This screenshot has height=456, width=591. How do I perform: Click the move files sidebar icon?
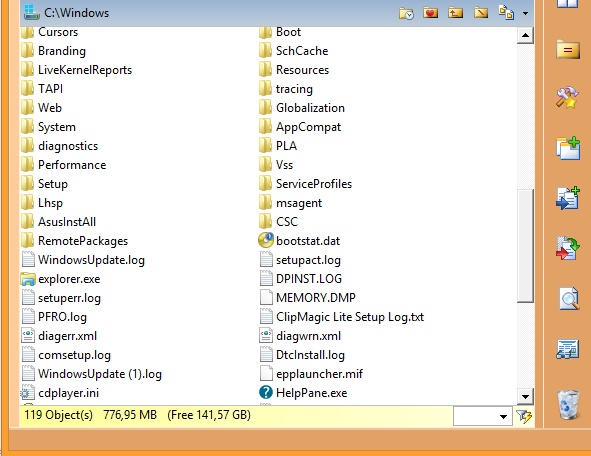pos(568,248)
